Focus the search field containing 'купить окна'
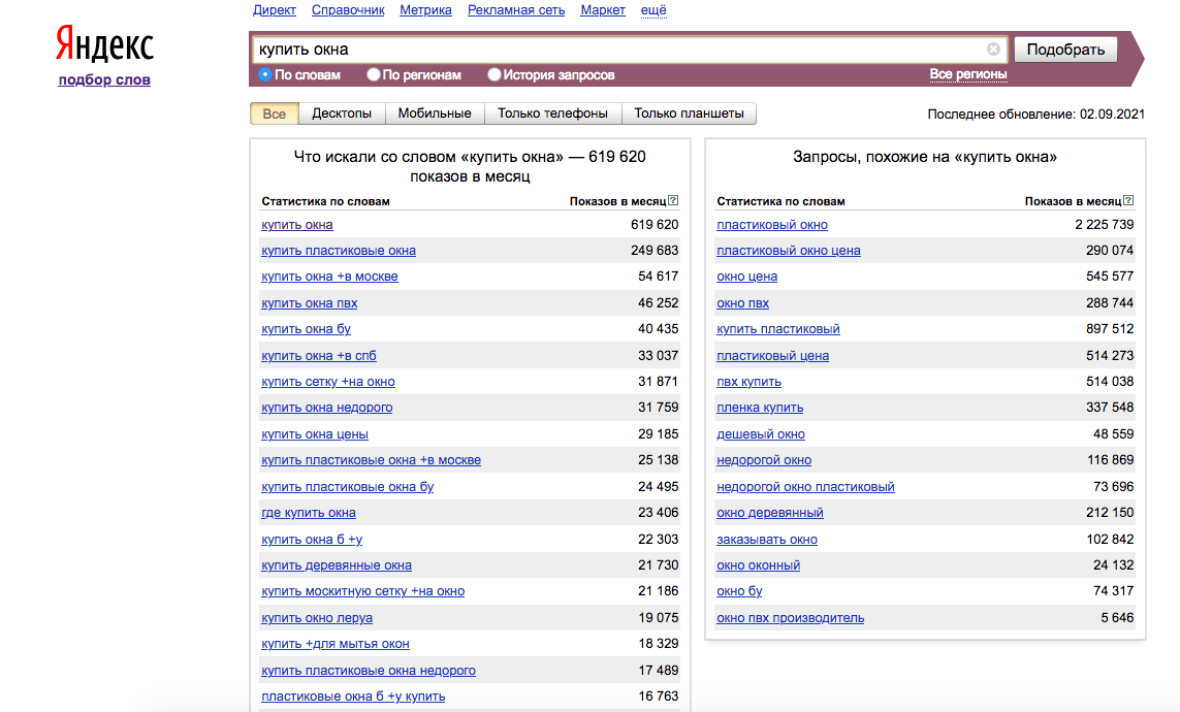 [x=629, y=50]
